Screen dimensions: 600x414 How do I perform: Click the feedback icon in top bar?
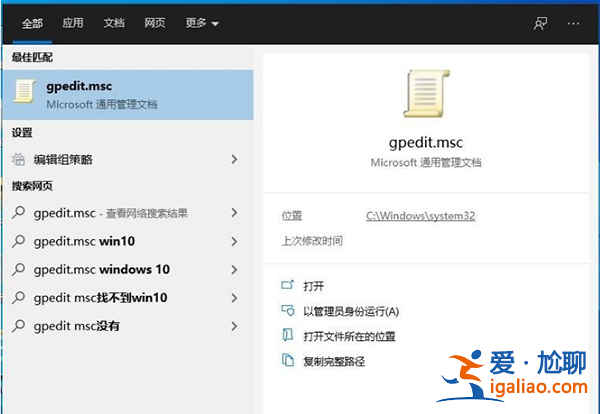(x=540, y=24)
